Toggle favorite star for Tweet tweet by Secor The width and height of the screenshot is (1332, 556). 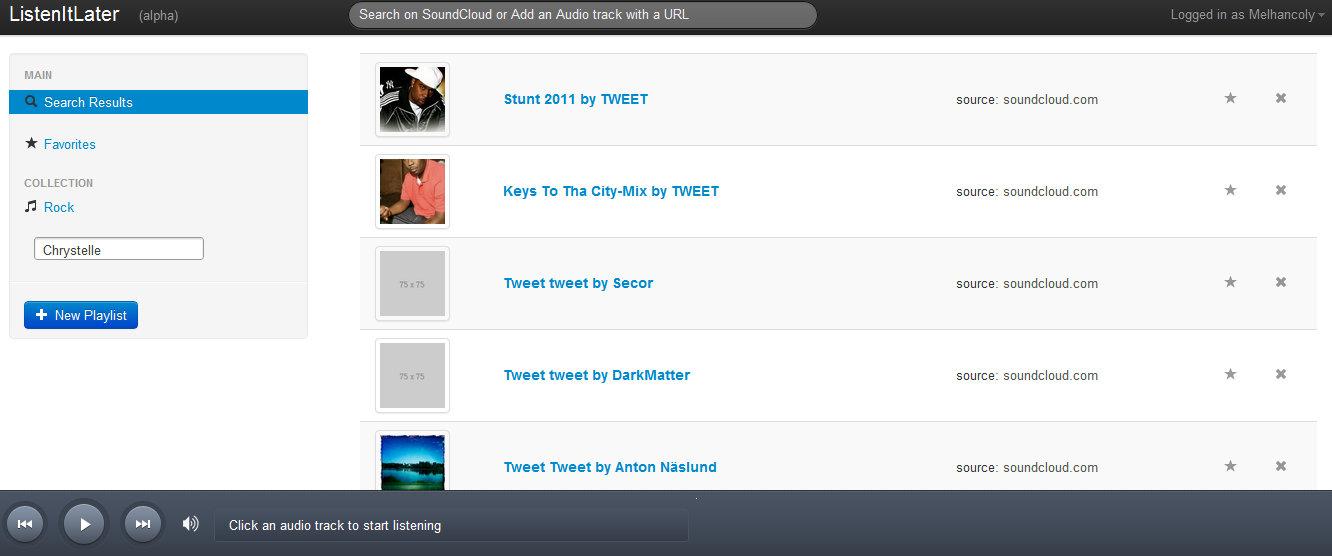(x=1230, y=282)
